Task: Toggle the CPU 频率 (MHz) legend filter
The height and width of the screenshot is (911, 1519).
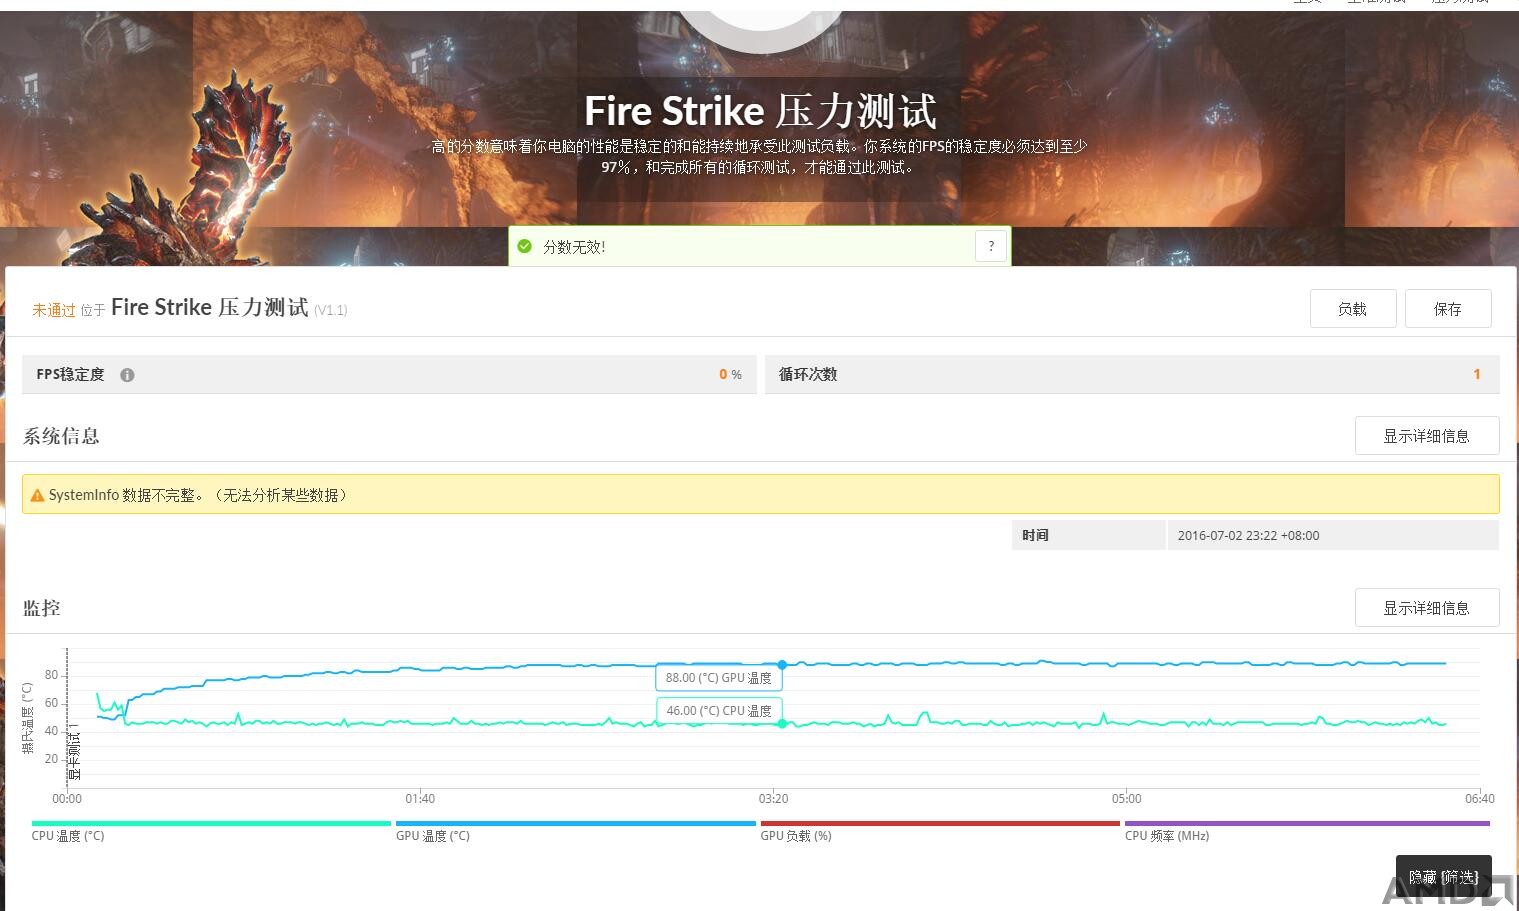Action: [x=1167, y=836]
